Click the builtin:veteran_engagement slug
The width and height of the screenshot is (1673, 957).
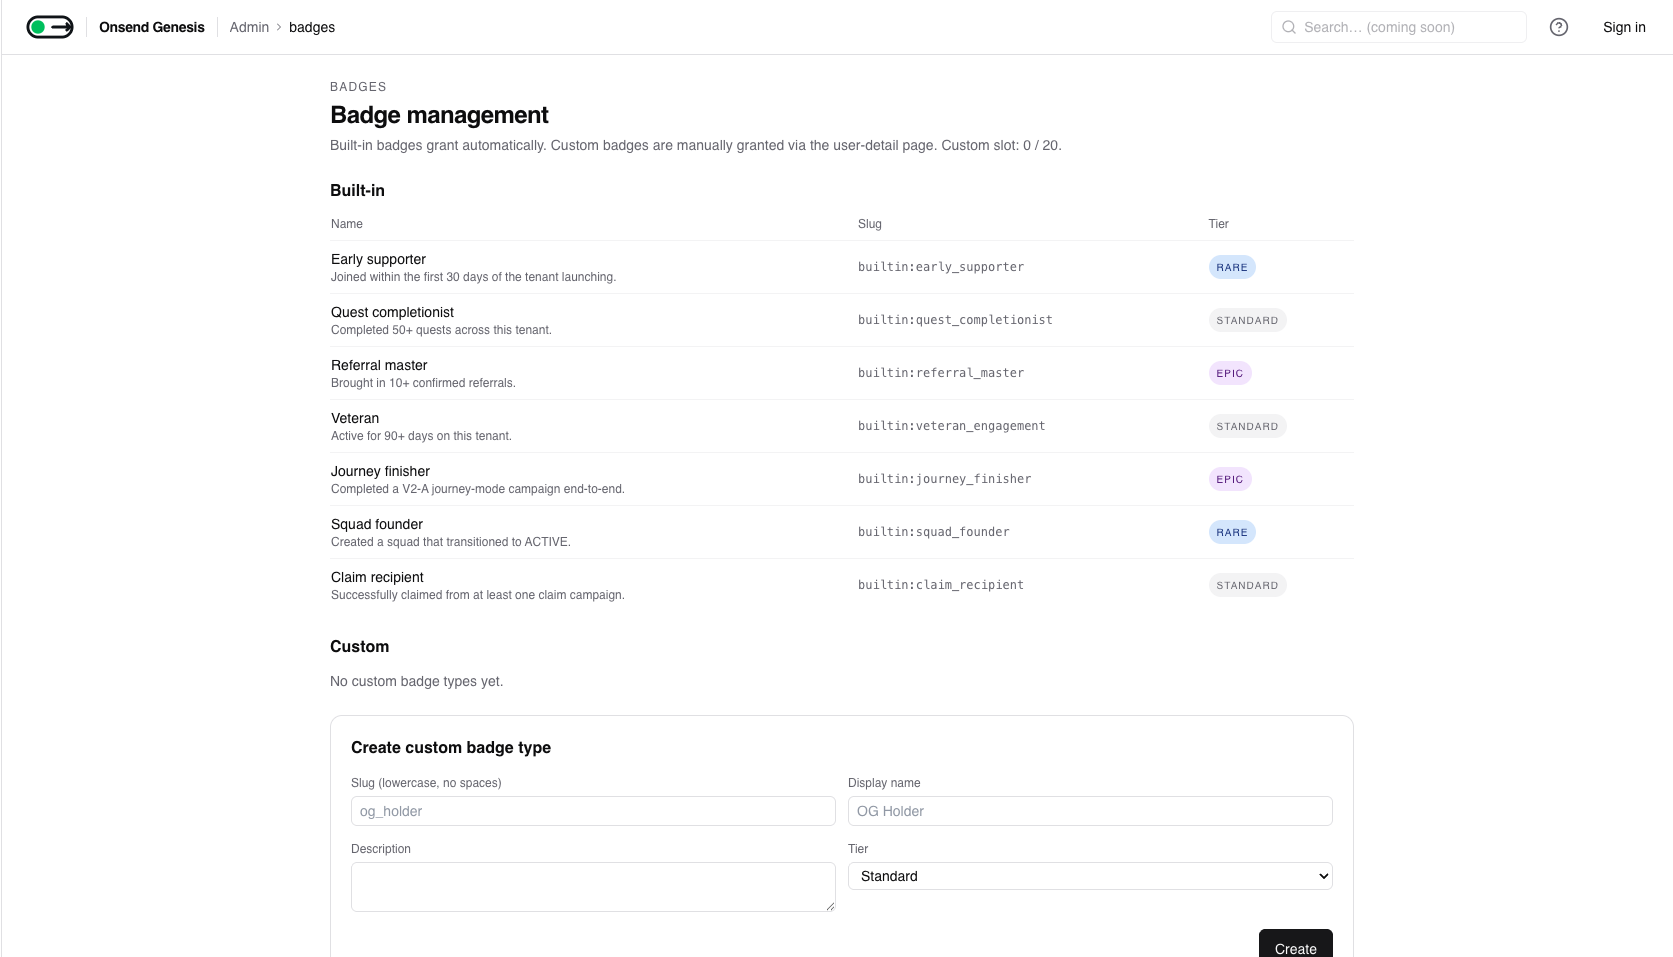[x=951, y=426]
